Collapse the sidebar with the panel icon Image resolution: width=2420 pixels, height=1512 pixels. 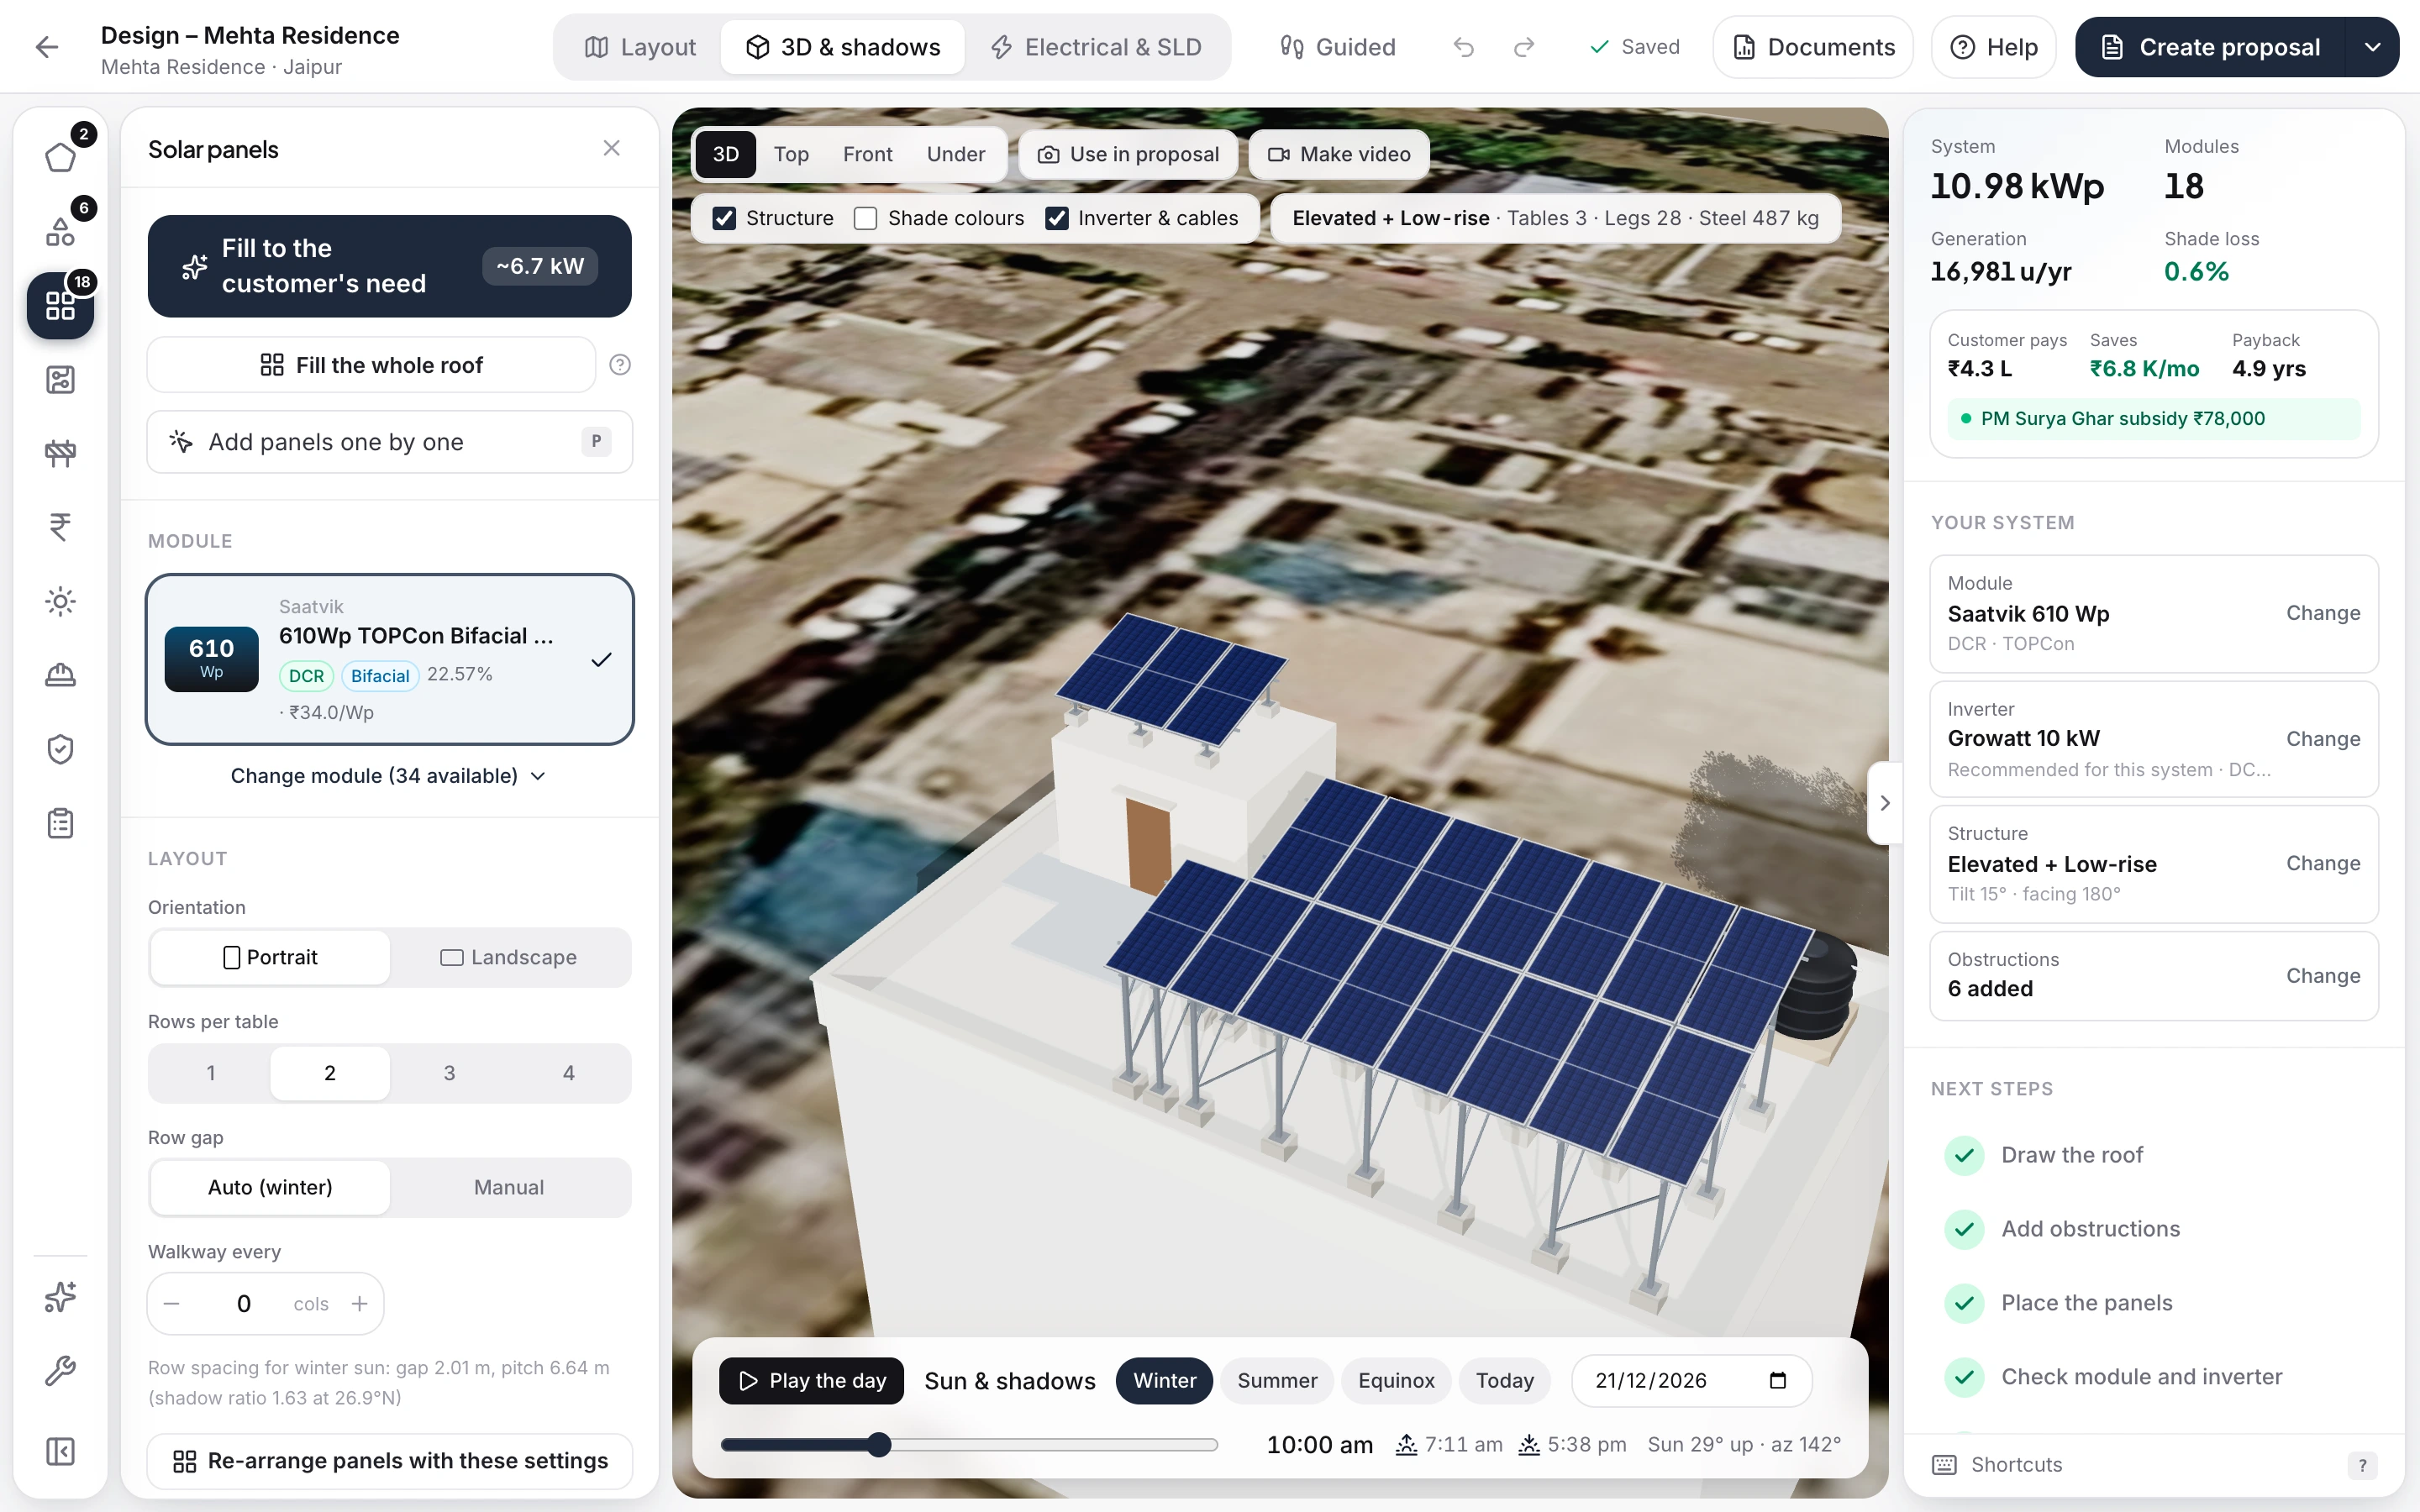tap(61, 1451)
